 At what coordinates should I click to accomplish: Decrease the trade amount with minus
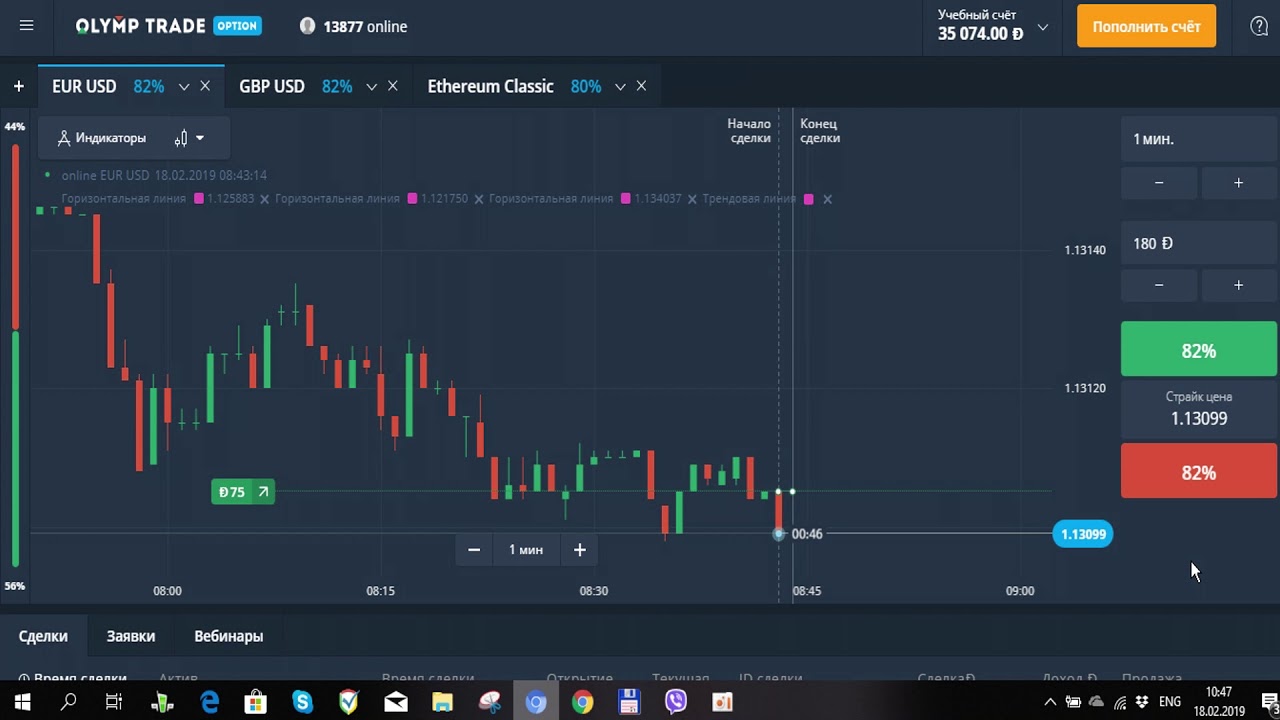click(1159, 285)
